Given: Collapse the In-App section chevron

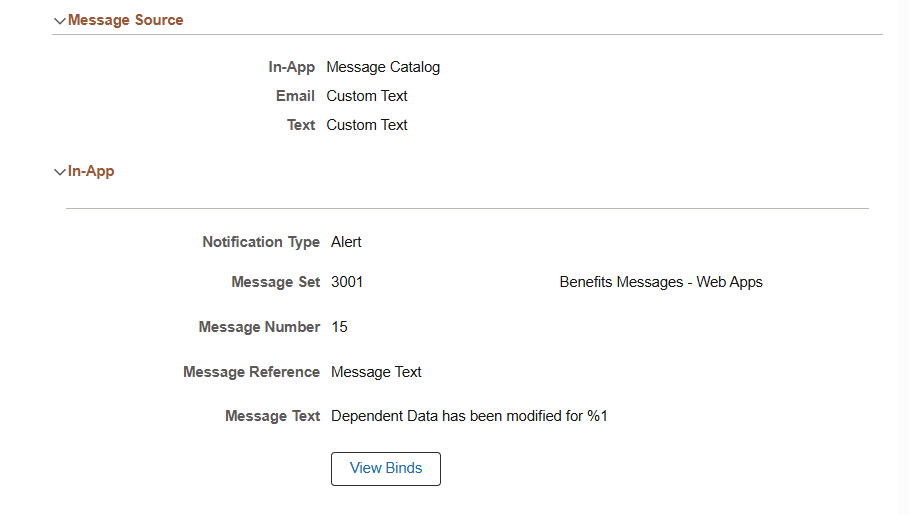Looking at the screenshot, I should point(59,172).
